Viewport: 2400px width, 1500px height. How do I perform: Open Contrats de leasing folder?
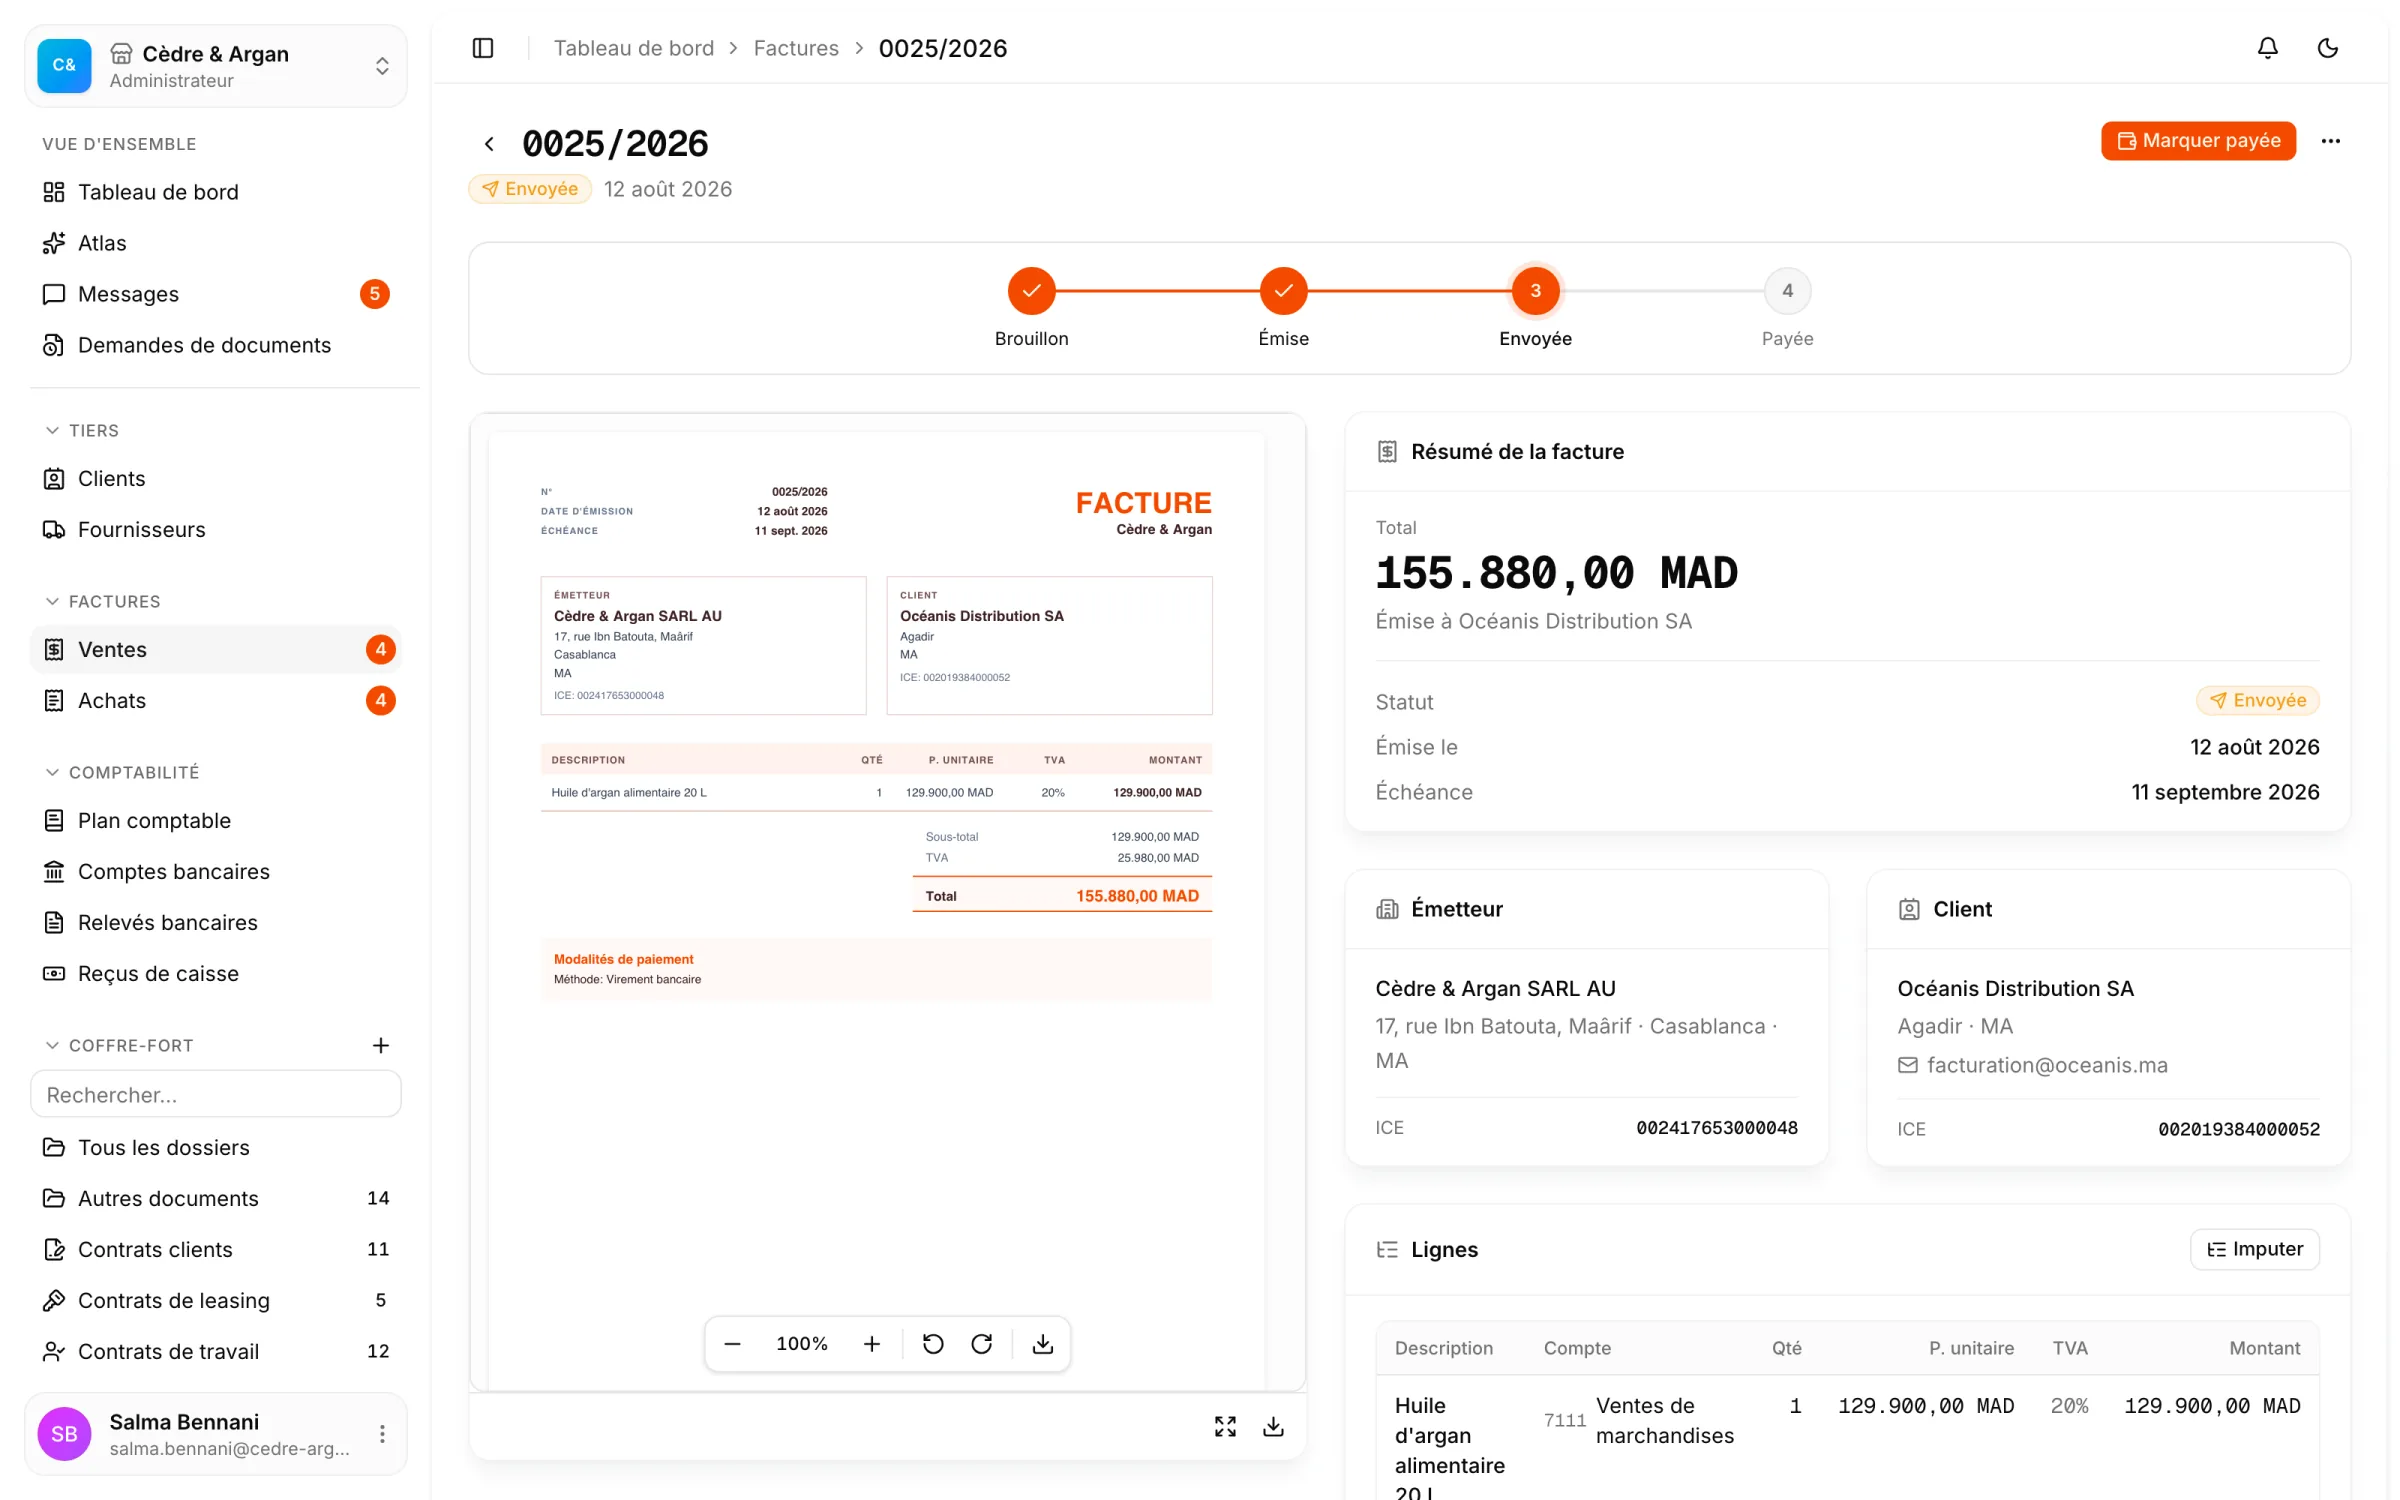216,1301
